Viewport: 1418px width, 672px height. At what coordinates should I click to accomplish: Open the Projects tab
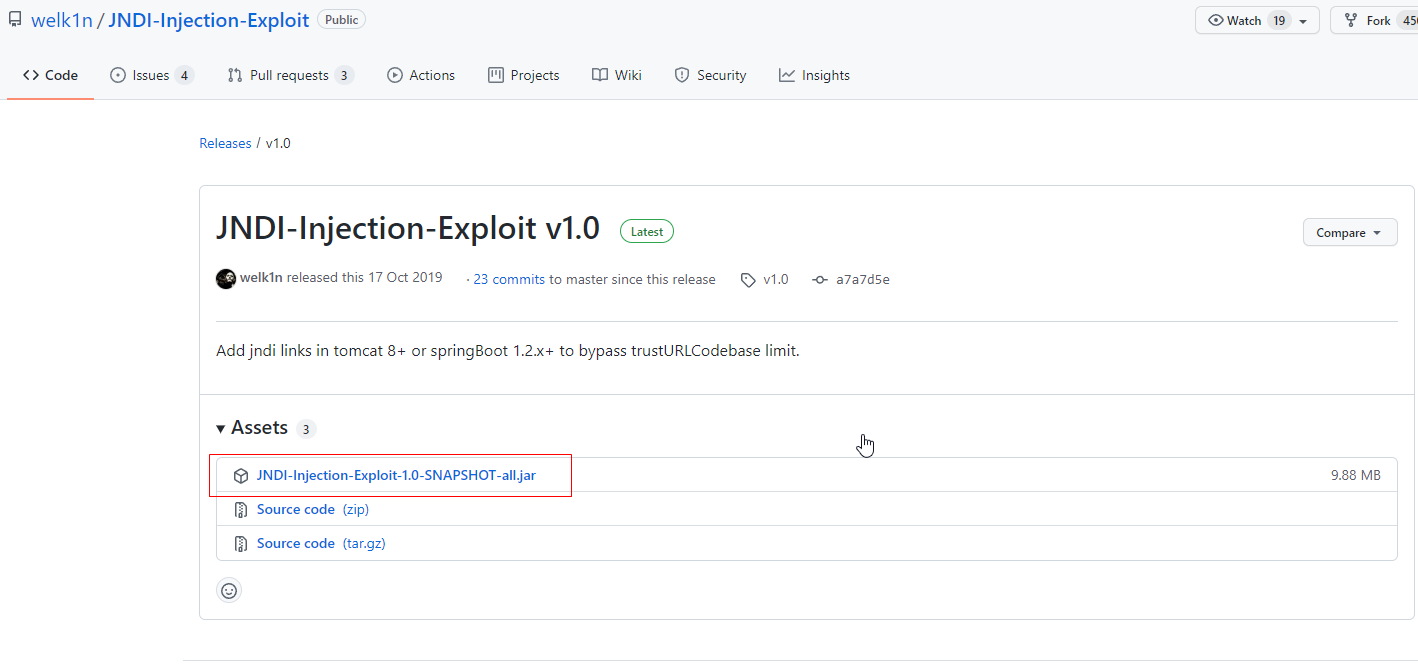[x=524, y=75]
